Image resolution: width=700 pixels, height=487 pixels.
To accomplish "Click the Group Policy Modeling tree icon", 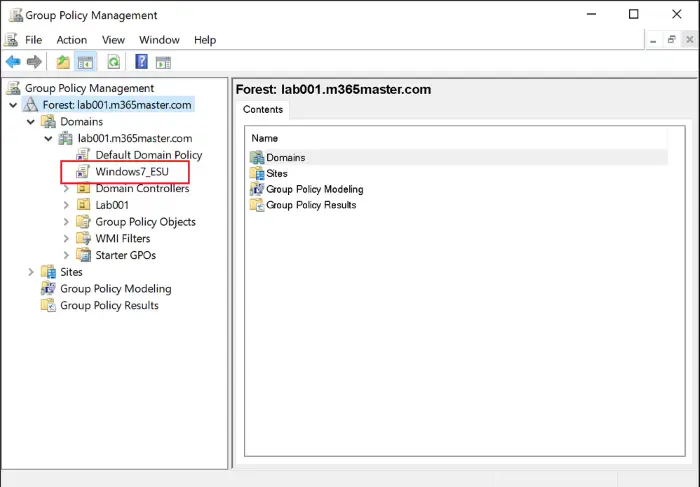I will pyautogui.click(x=48, y=289).
